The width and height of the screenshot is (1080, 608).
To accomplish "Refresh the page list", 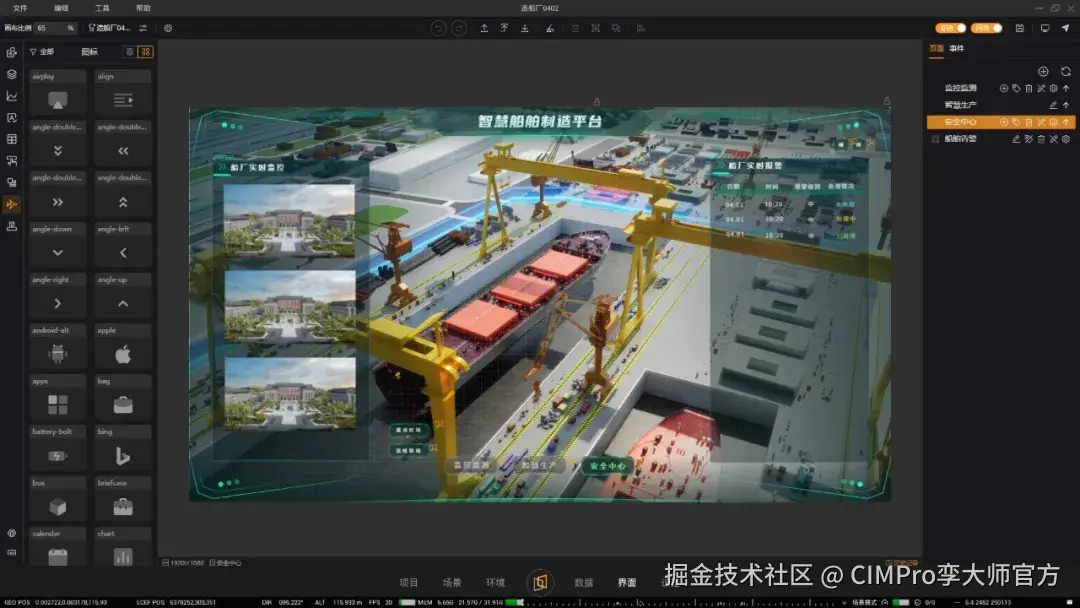I will 1066,72.
